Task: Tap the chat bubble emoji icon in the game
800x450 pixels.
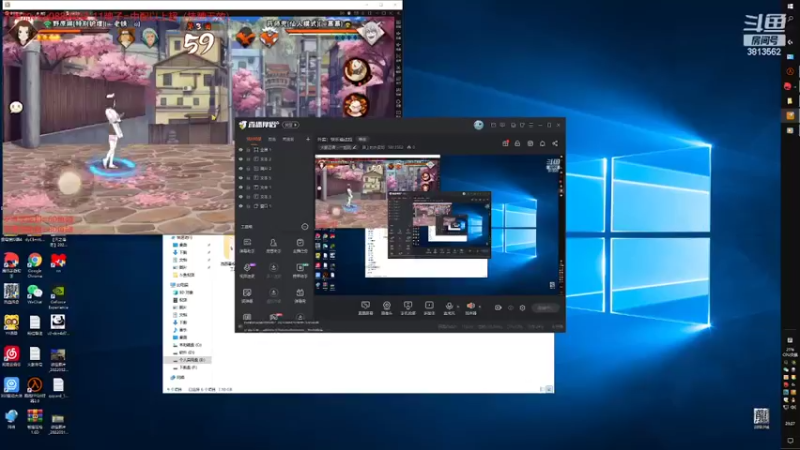Action: click(16, 107)
